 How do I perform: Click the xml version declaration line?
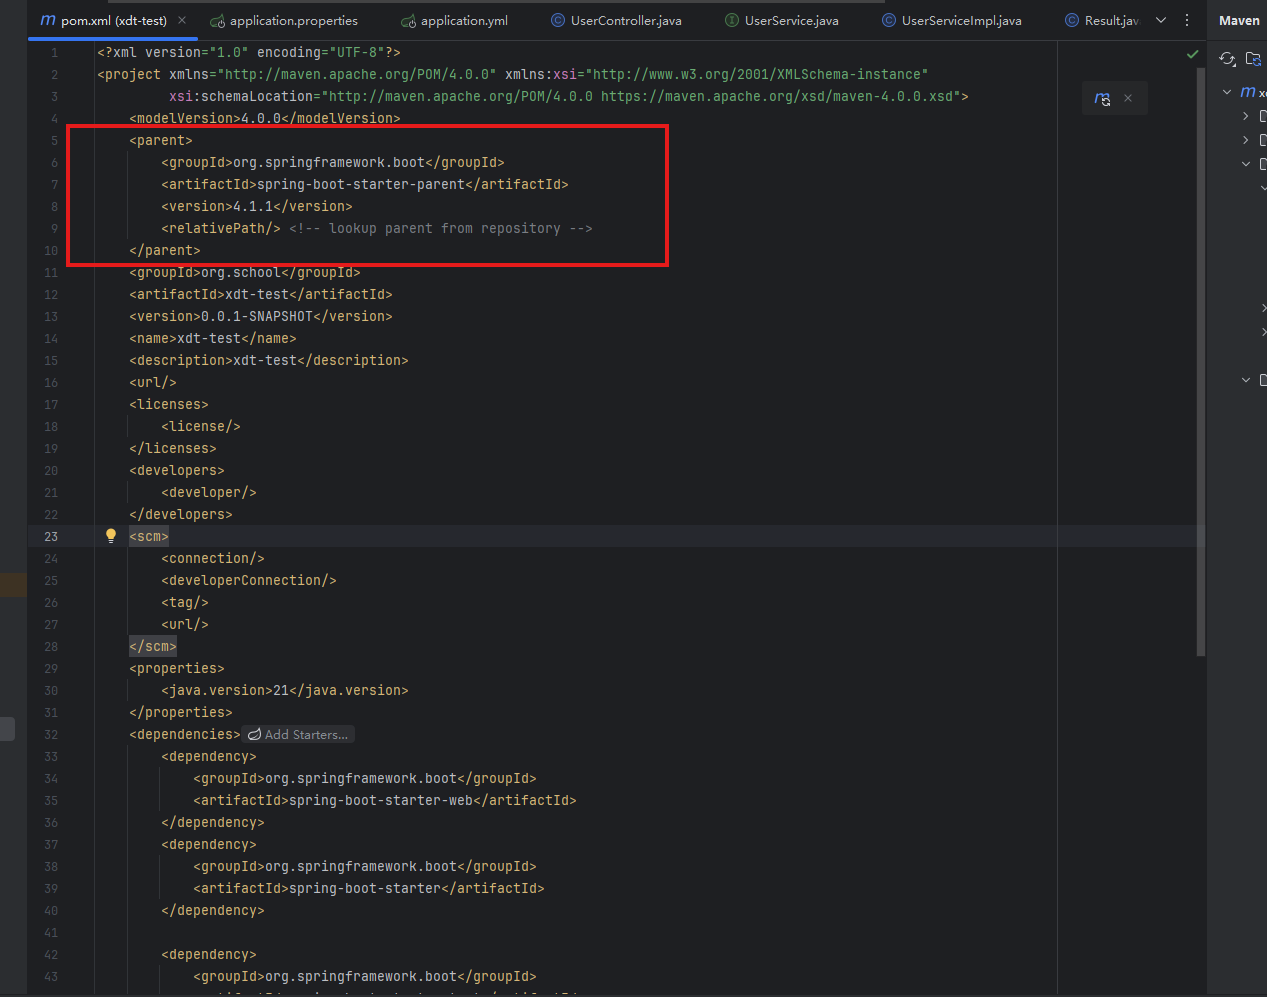point(249,52)
